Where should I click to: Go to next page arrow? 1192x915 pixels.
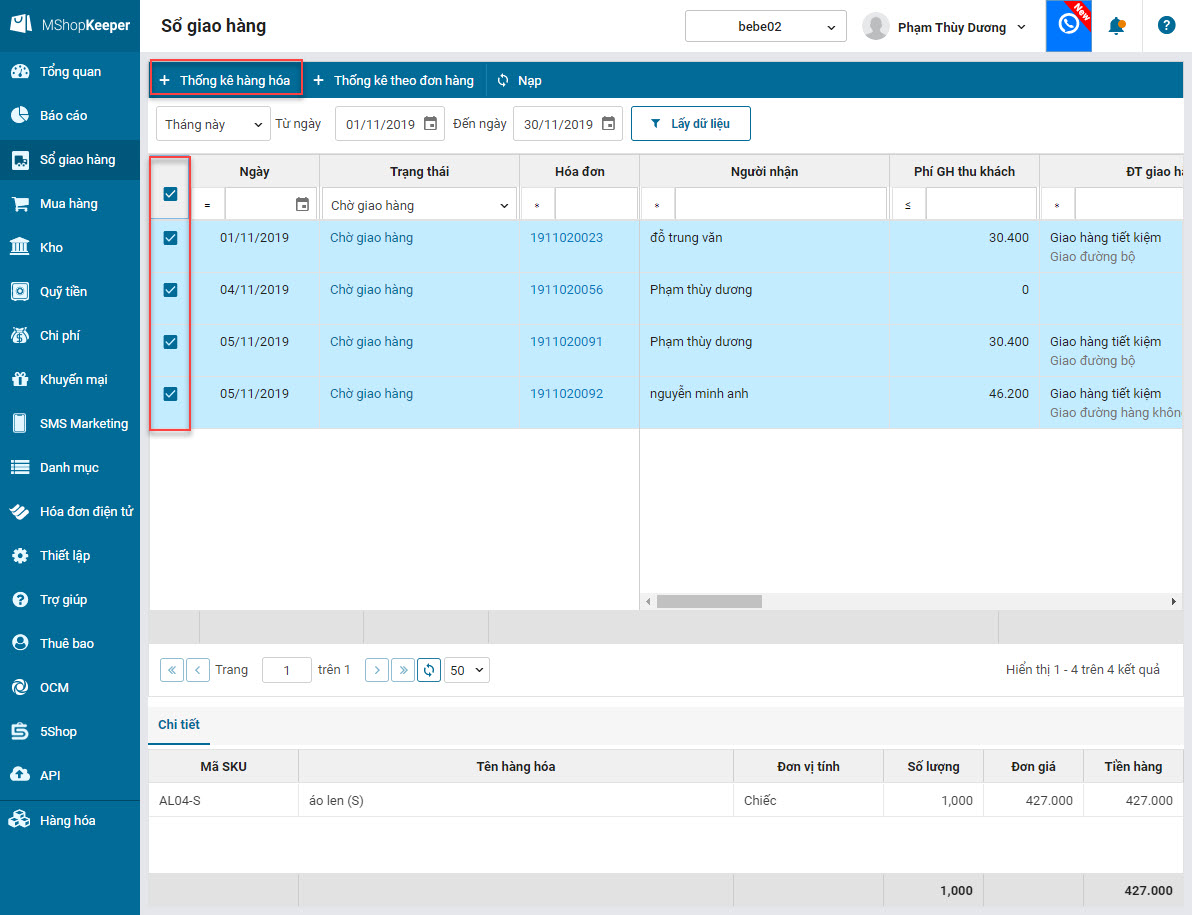(377, 670)
